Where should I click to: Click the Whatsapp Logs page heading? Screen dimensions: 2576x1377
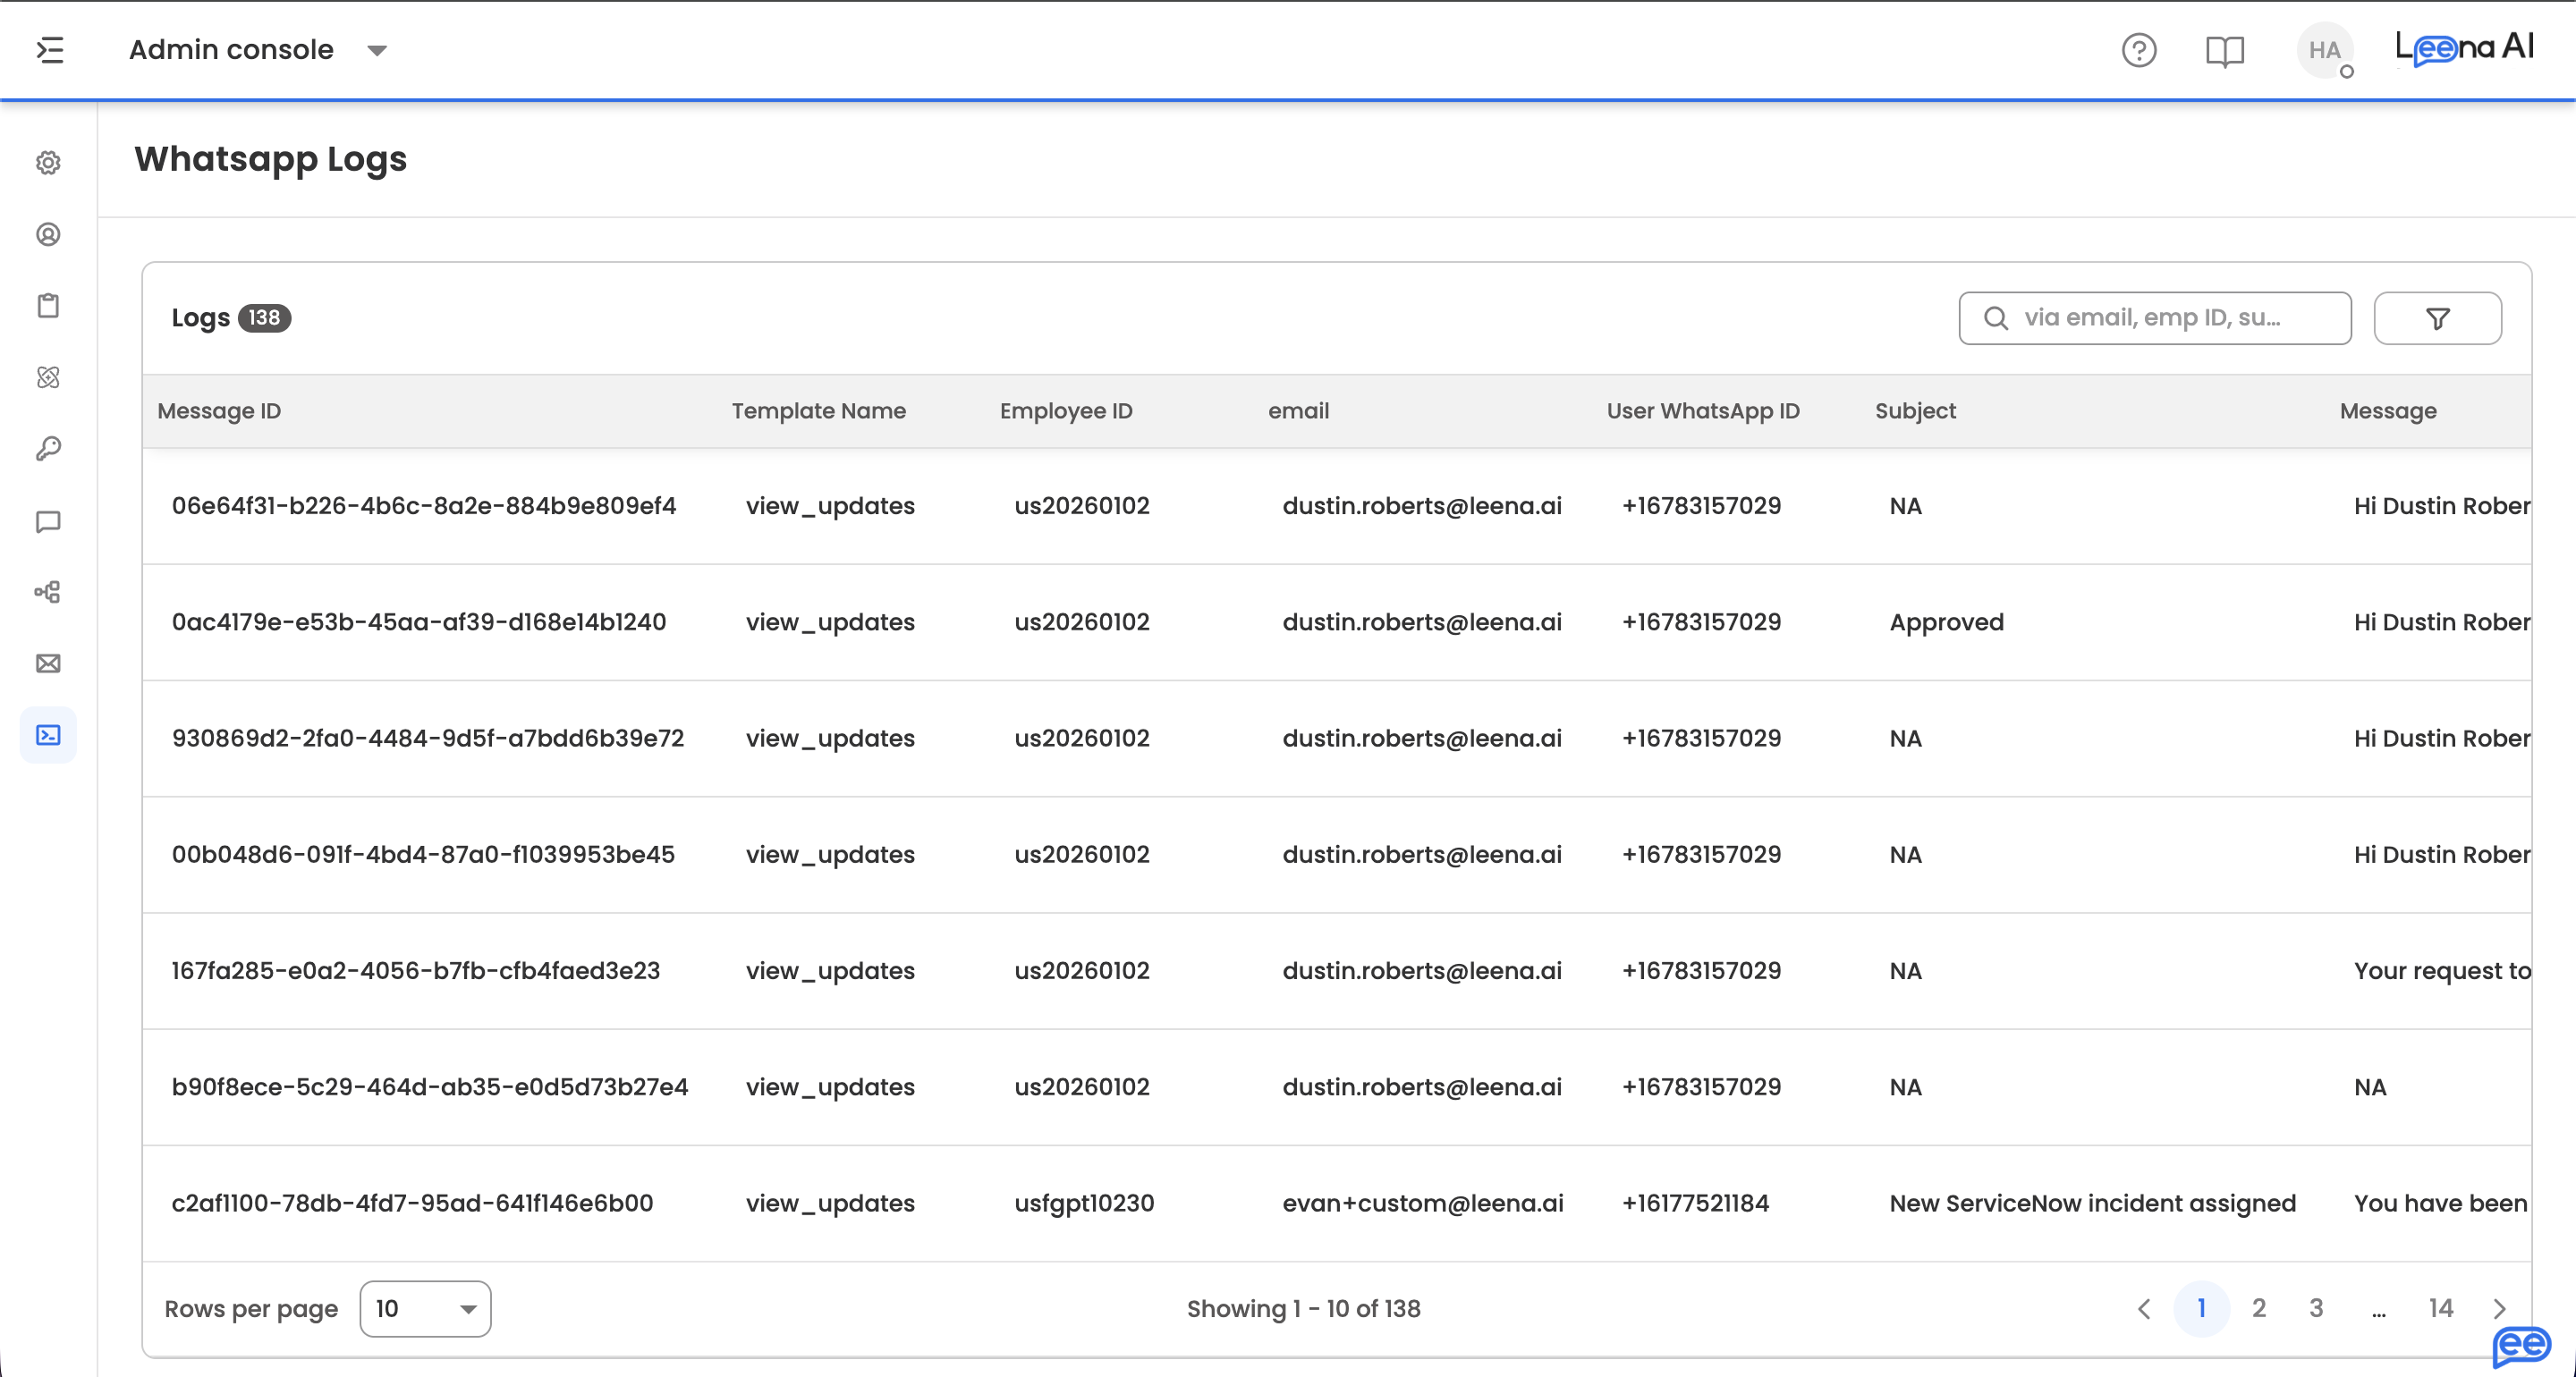click(x=271, y=159)
